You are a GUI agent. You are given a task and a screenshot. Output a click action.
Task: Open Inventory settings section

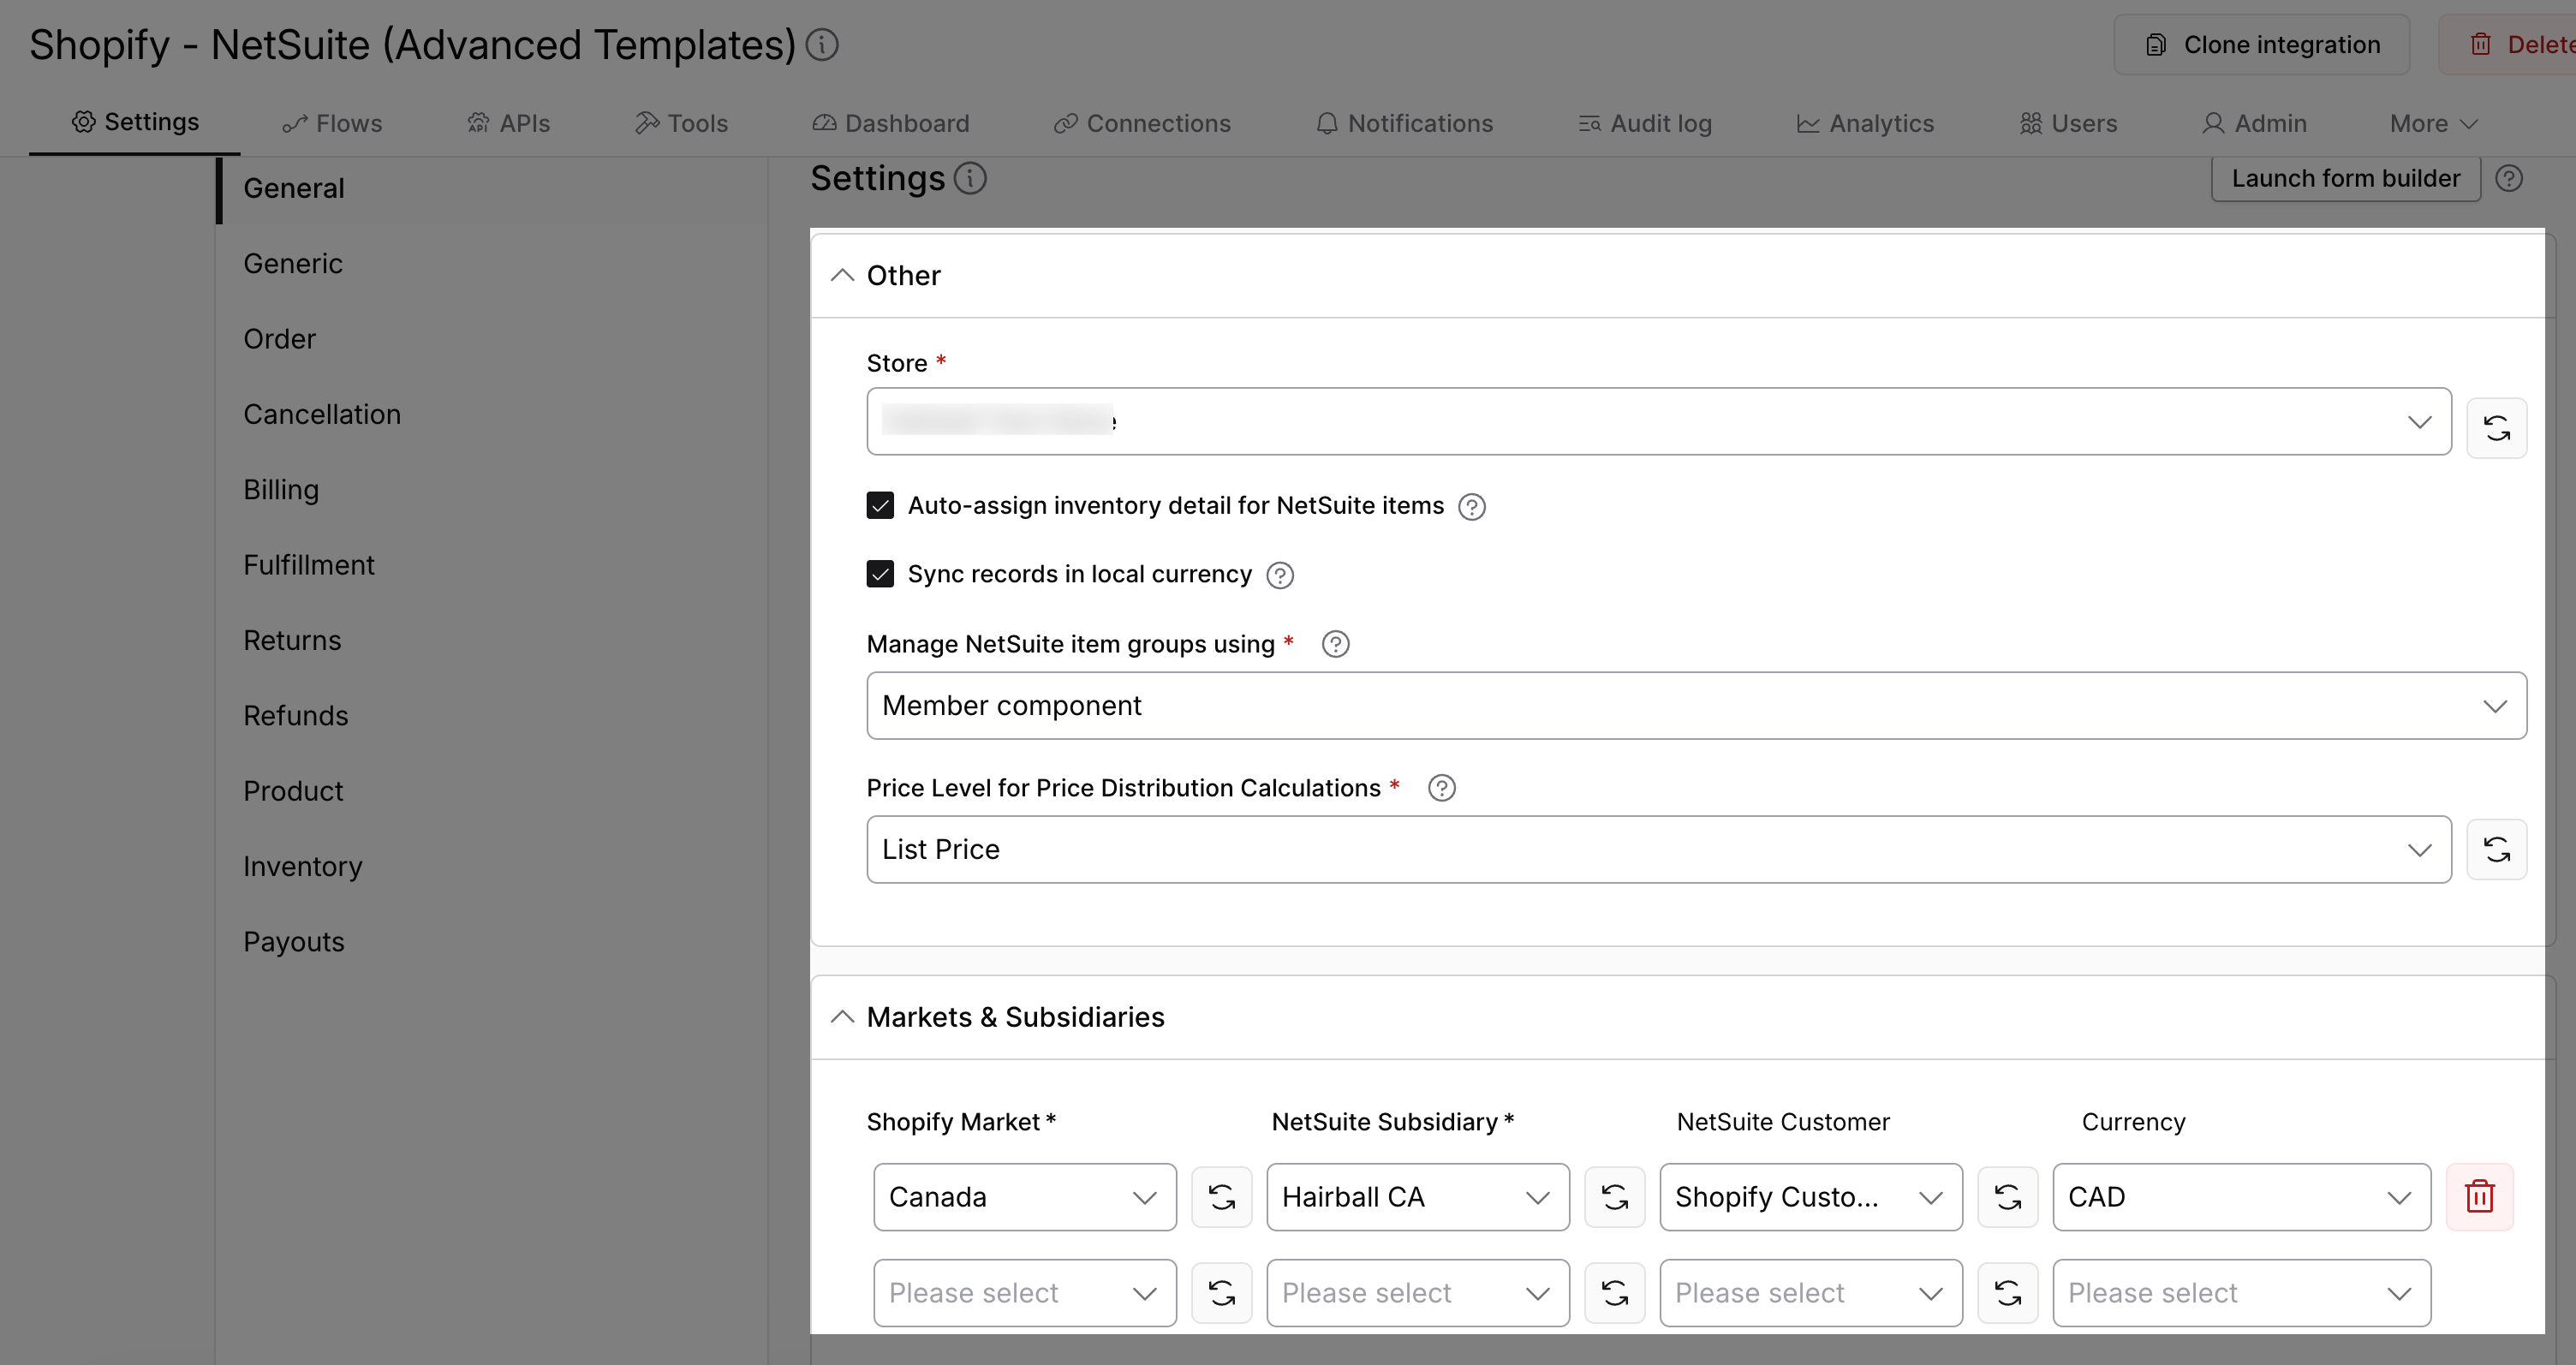tap(303, 867)
